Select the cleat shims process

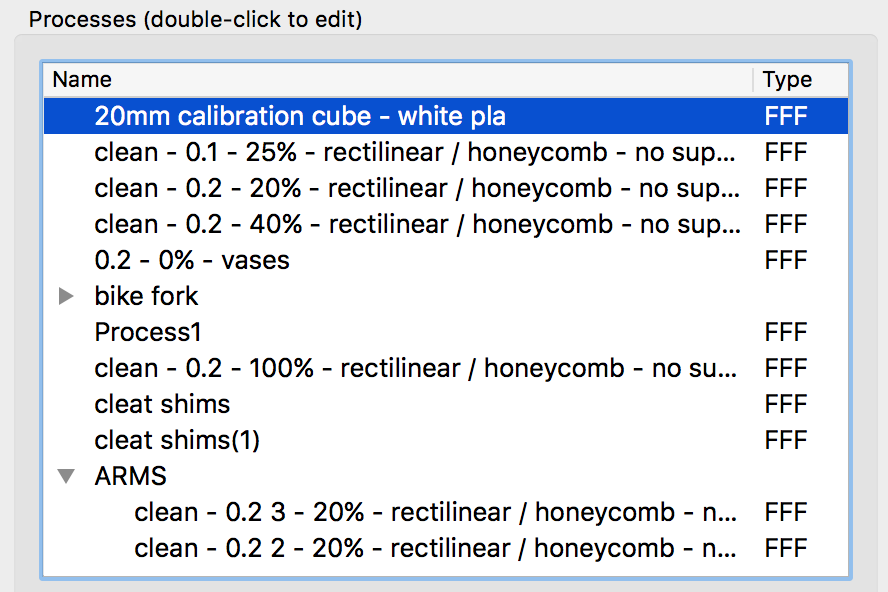pyautogui.click(x=446, y=404)
